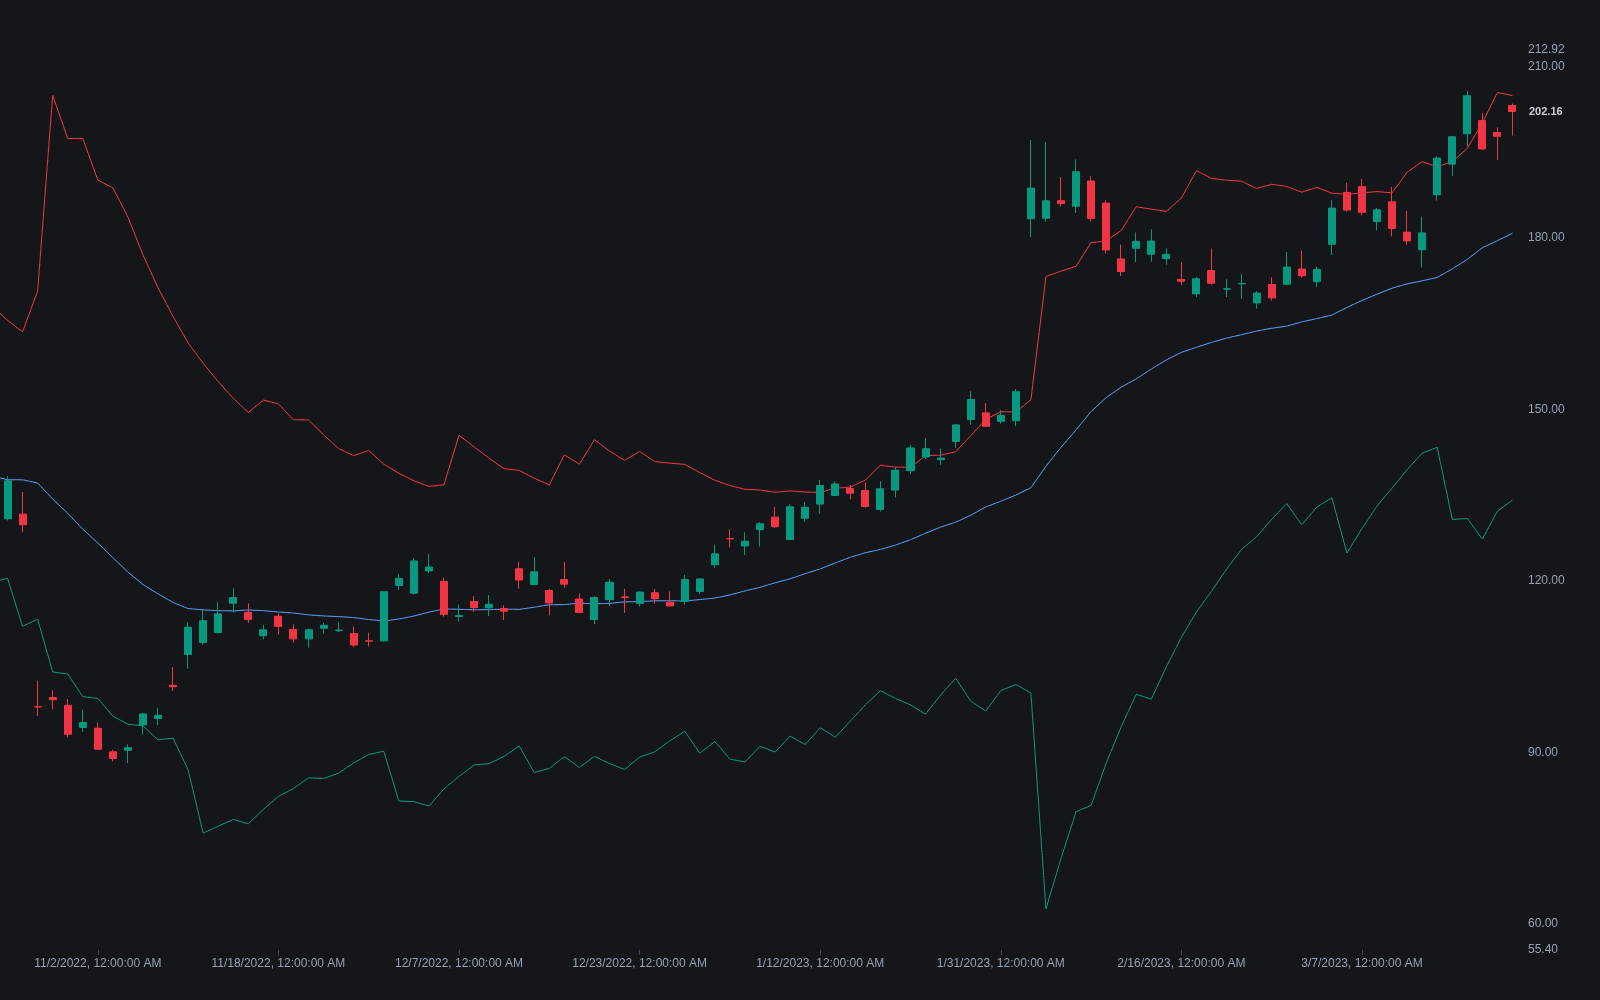This screenshot has width=1600, height=1000.
Task: Click the 3/7/2023 date label
Action: pos(1362,963)
